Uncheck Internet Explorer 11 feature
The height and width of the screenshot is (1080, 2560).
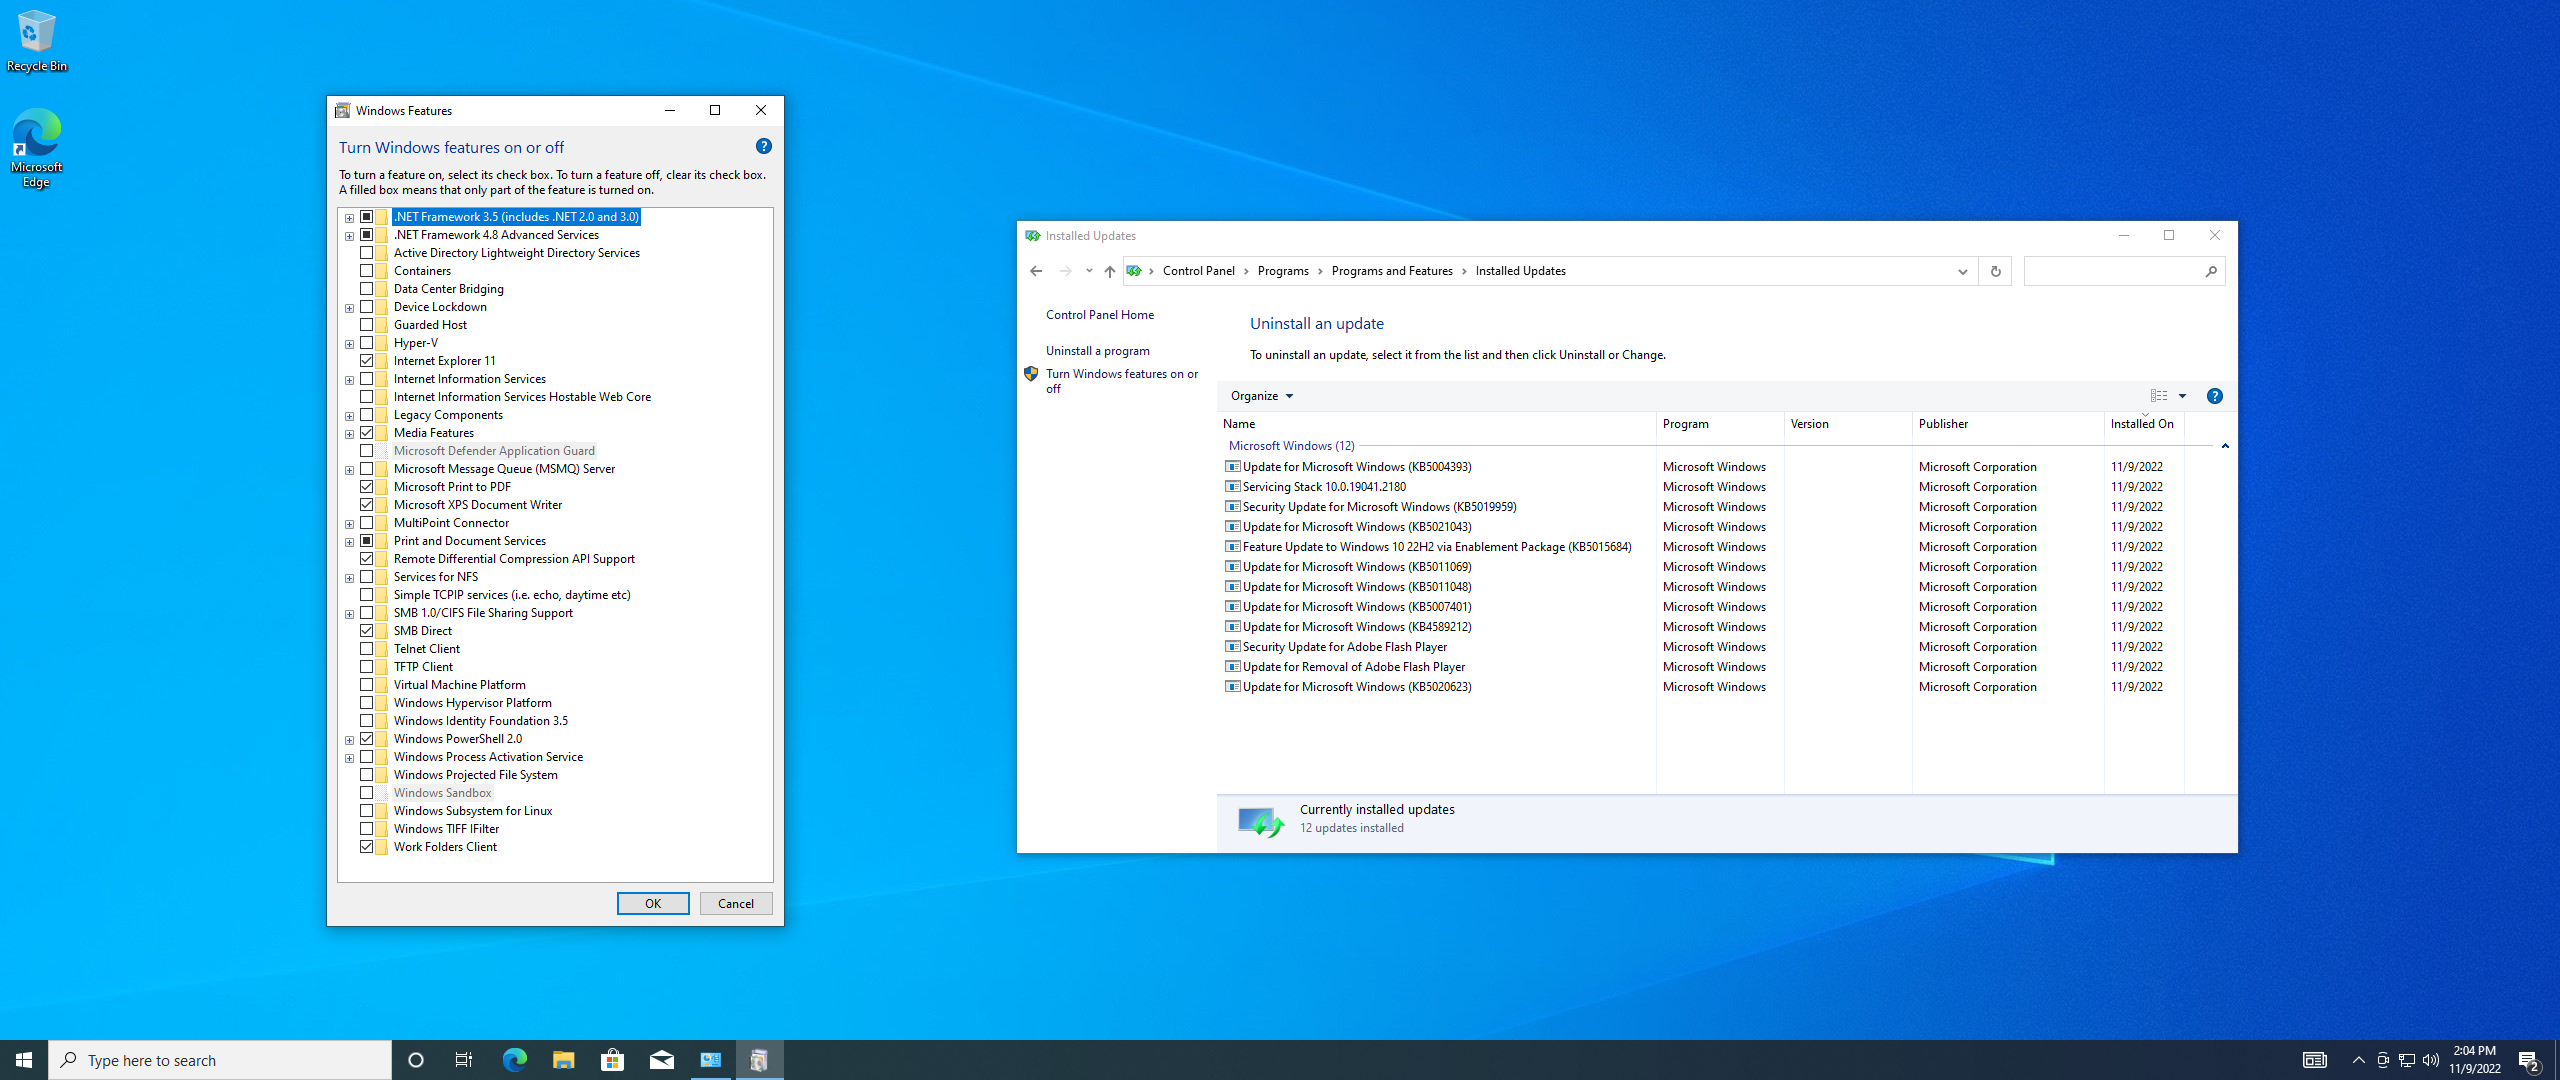367,361
